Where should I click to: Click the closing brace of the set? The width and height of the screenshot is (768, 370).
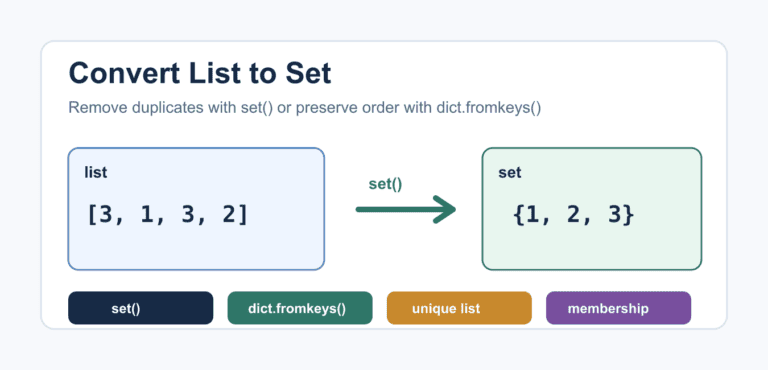(628, 215)
